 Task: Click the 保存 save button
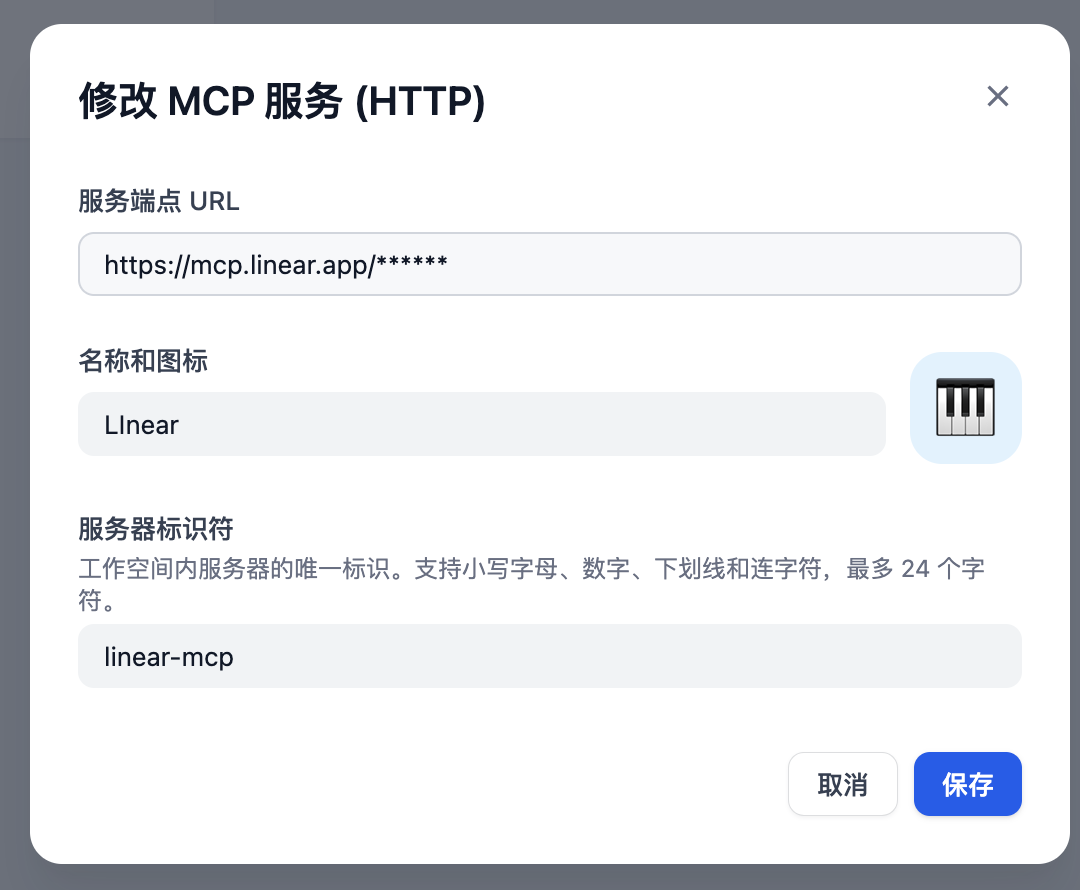point(967,784)
